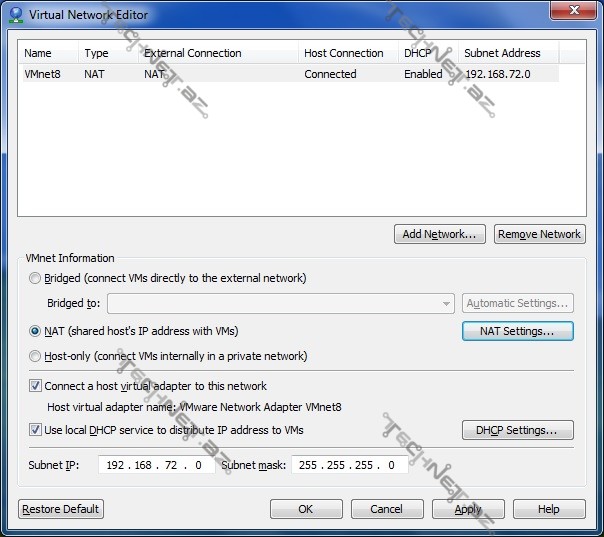Click External Connection column header
604x537 pixels.
218,53
